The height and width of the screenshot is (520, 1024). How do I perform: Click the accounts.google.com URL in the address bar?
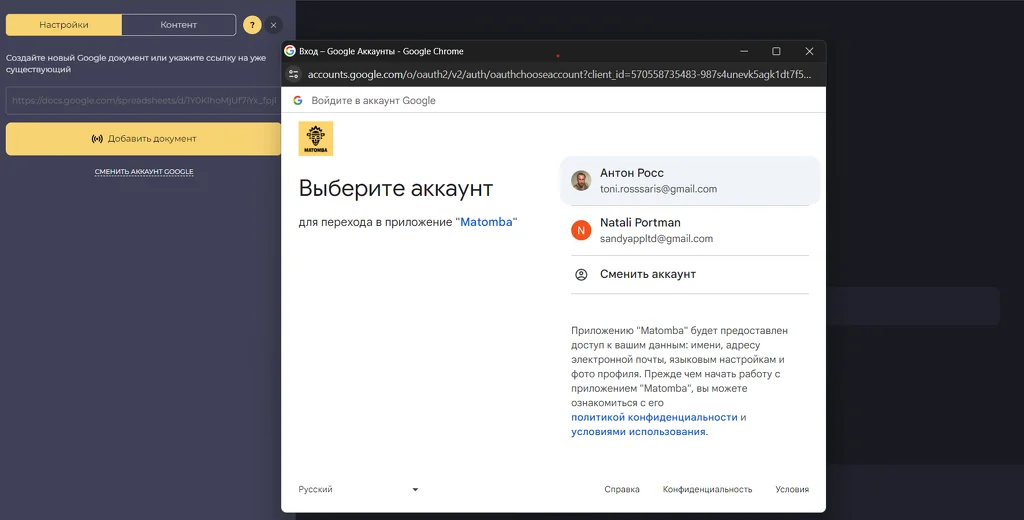[559, 74]
